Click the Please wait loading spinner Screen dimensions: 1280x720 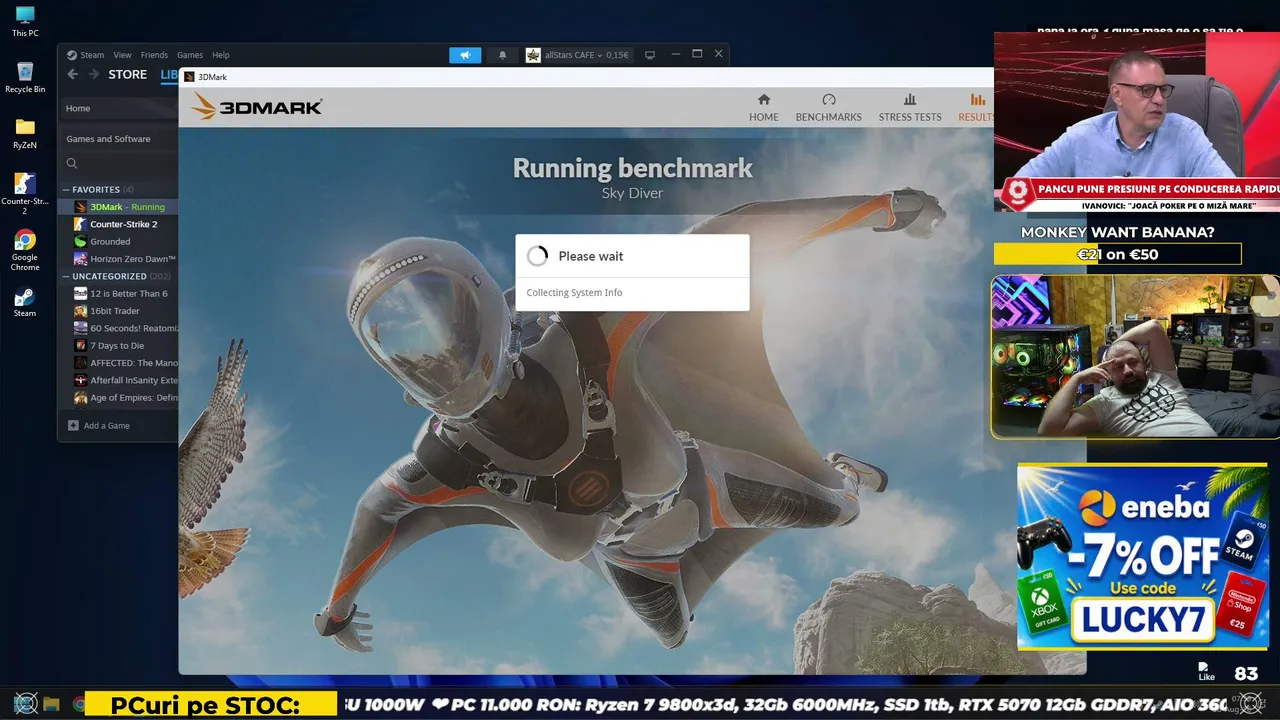[538, 256]
